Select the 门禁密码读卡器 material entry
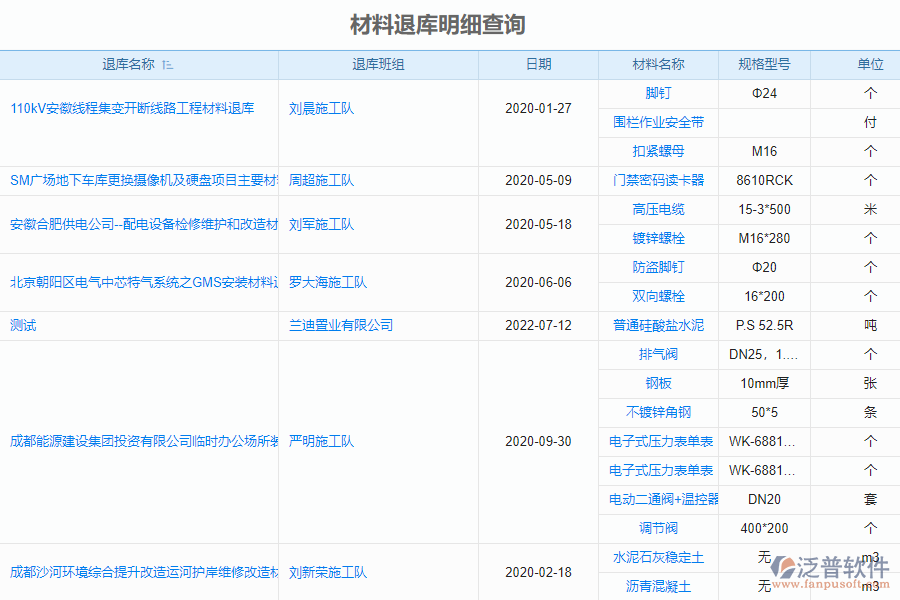900x600 pixels. 657,180
